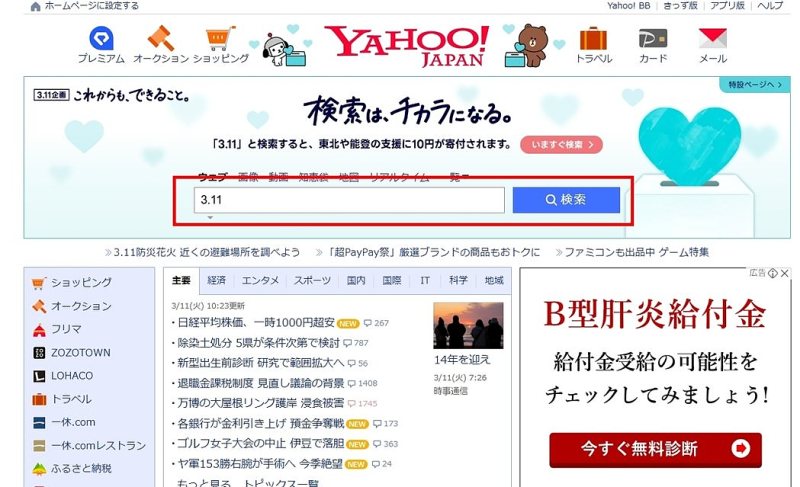Click the sidebar ふるさと納税 icon
The width and height of the screenshot is (800, 487).
click(39, 469)
